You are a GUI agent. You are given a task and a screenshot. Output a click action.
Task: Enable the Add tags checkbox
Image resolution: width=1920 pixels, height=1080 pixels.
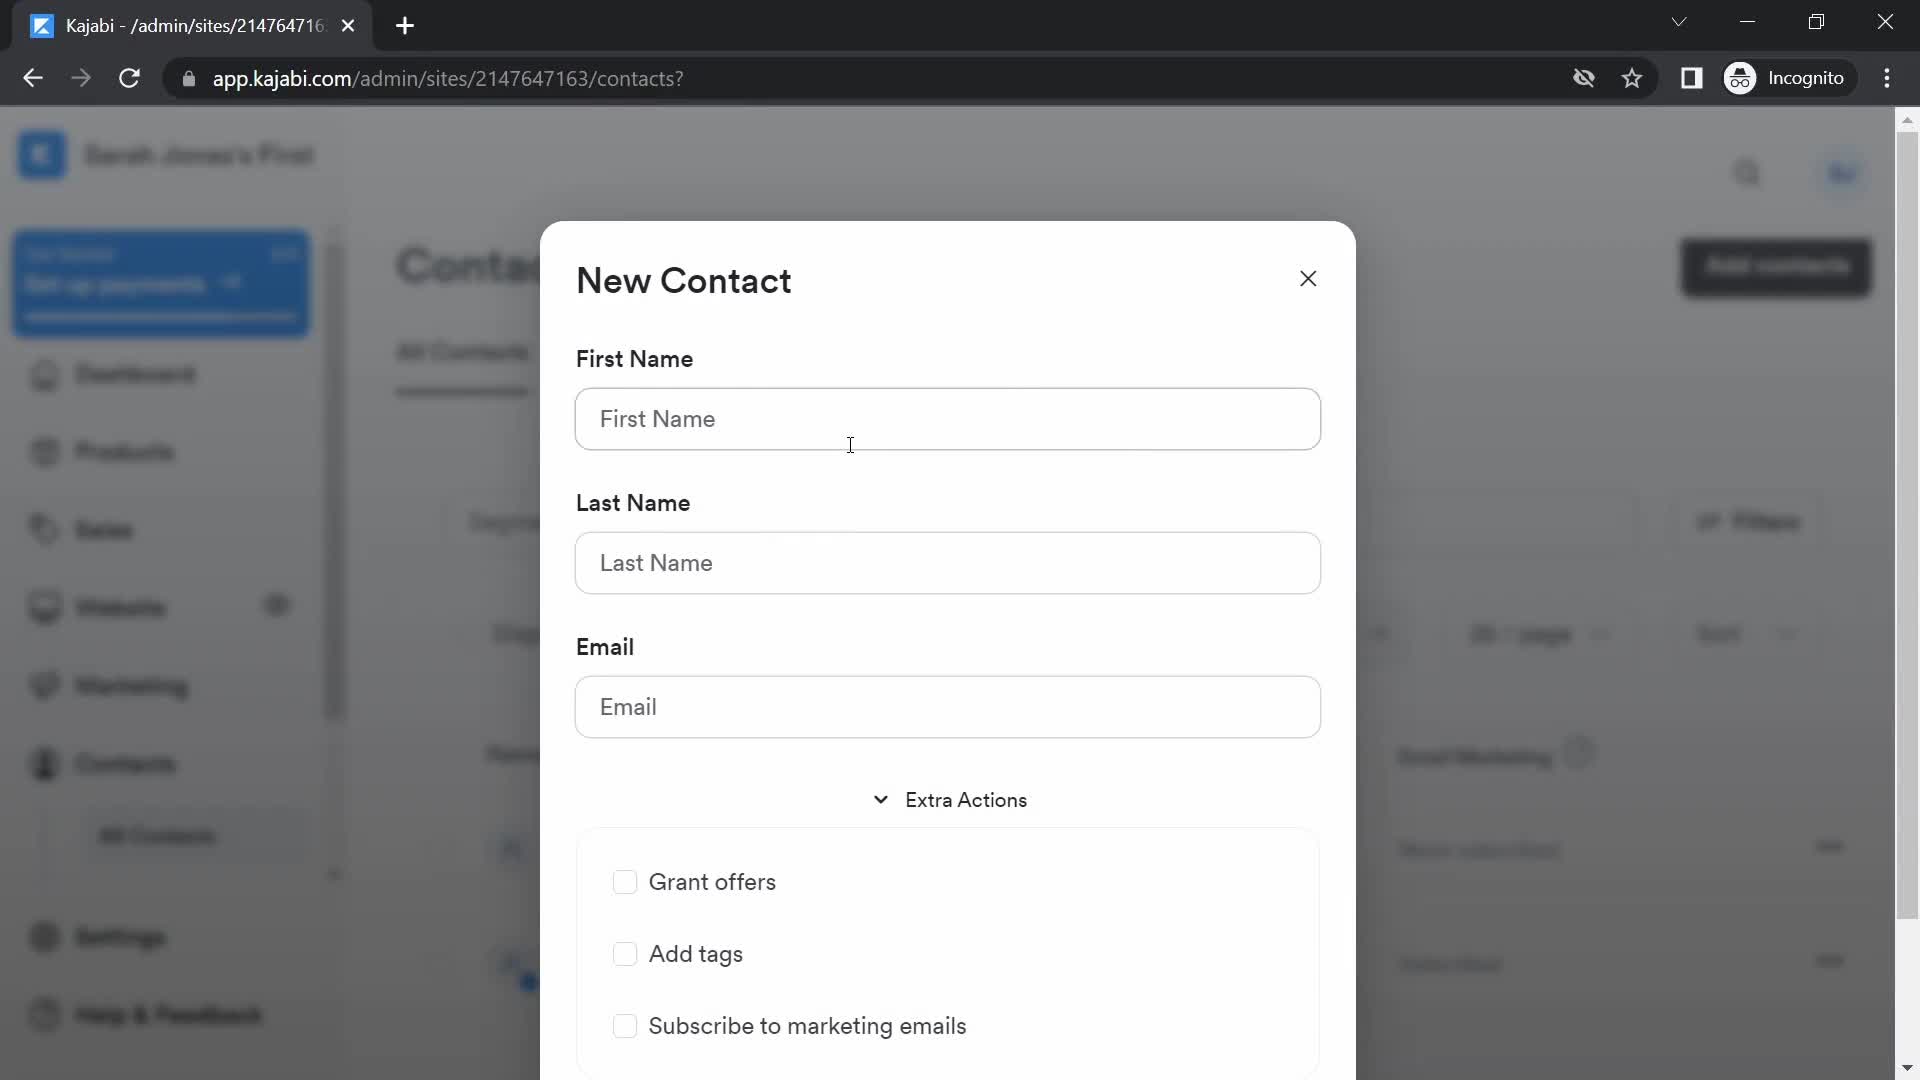625,954
